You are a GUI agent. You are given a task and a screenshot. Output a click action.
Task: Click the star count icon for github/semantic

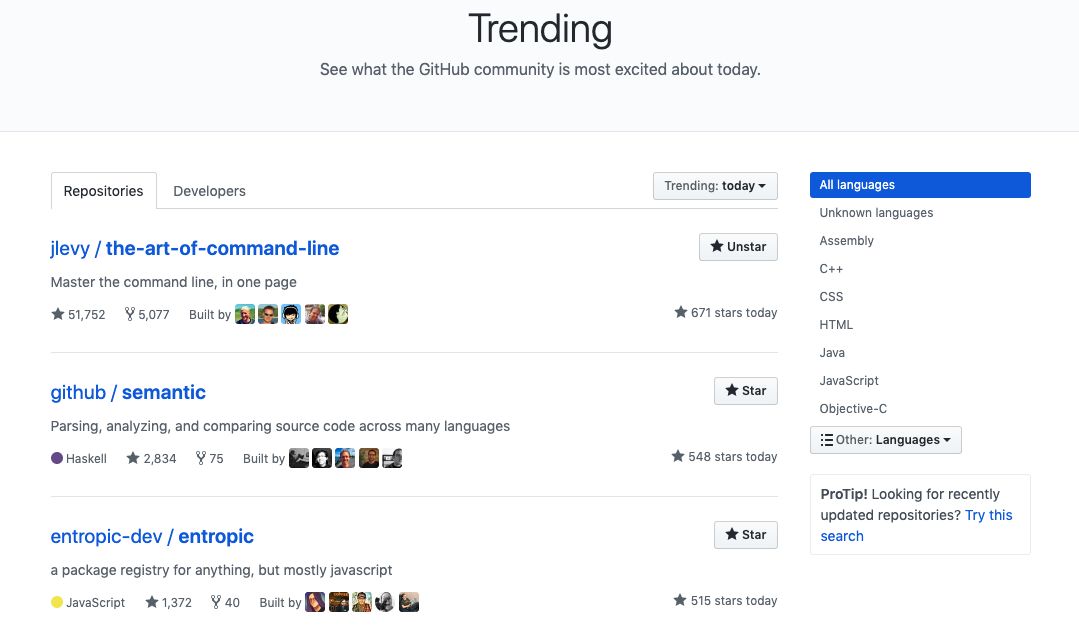[x=133, y=458]
